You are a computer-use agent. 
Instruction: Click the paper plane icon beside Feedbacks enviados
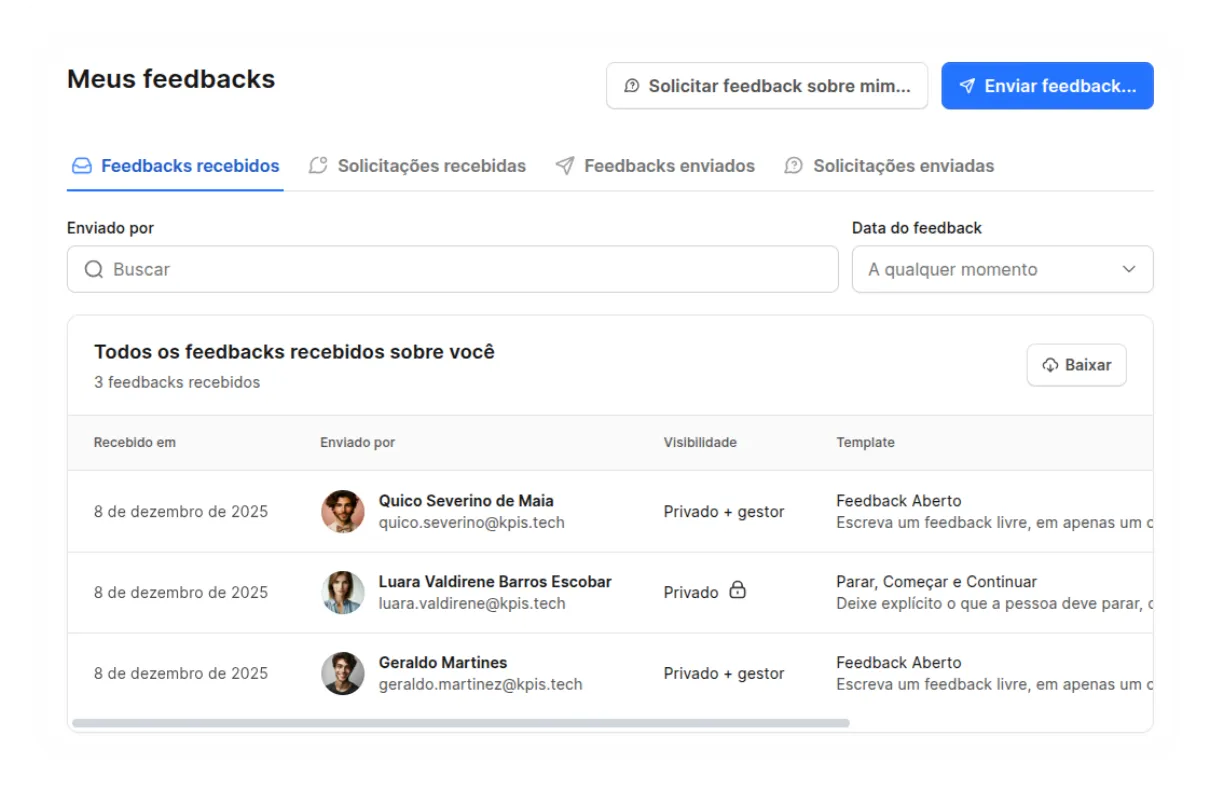(x=565, y=166)
